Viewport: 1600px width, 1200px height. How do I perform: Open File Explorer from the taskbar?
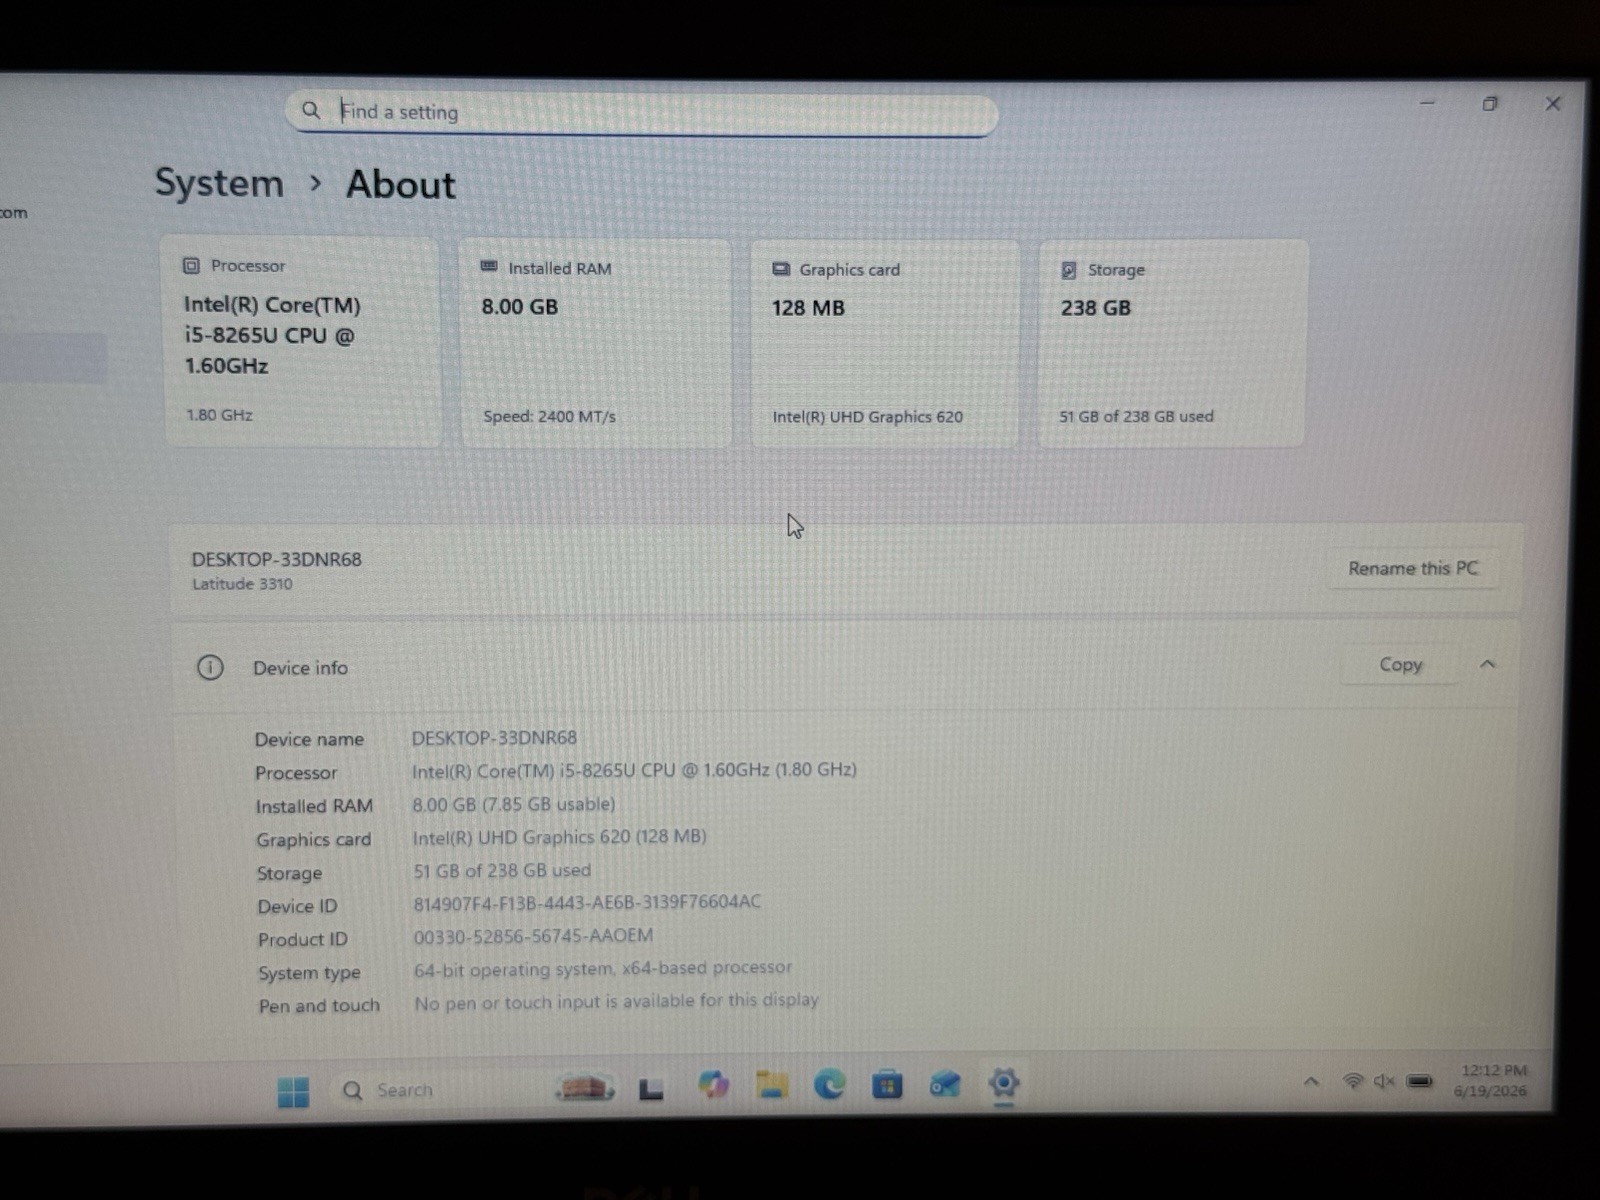click(771, 1085)
